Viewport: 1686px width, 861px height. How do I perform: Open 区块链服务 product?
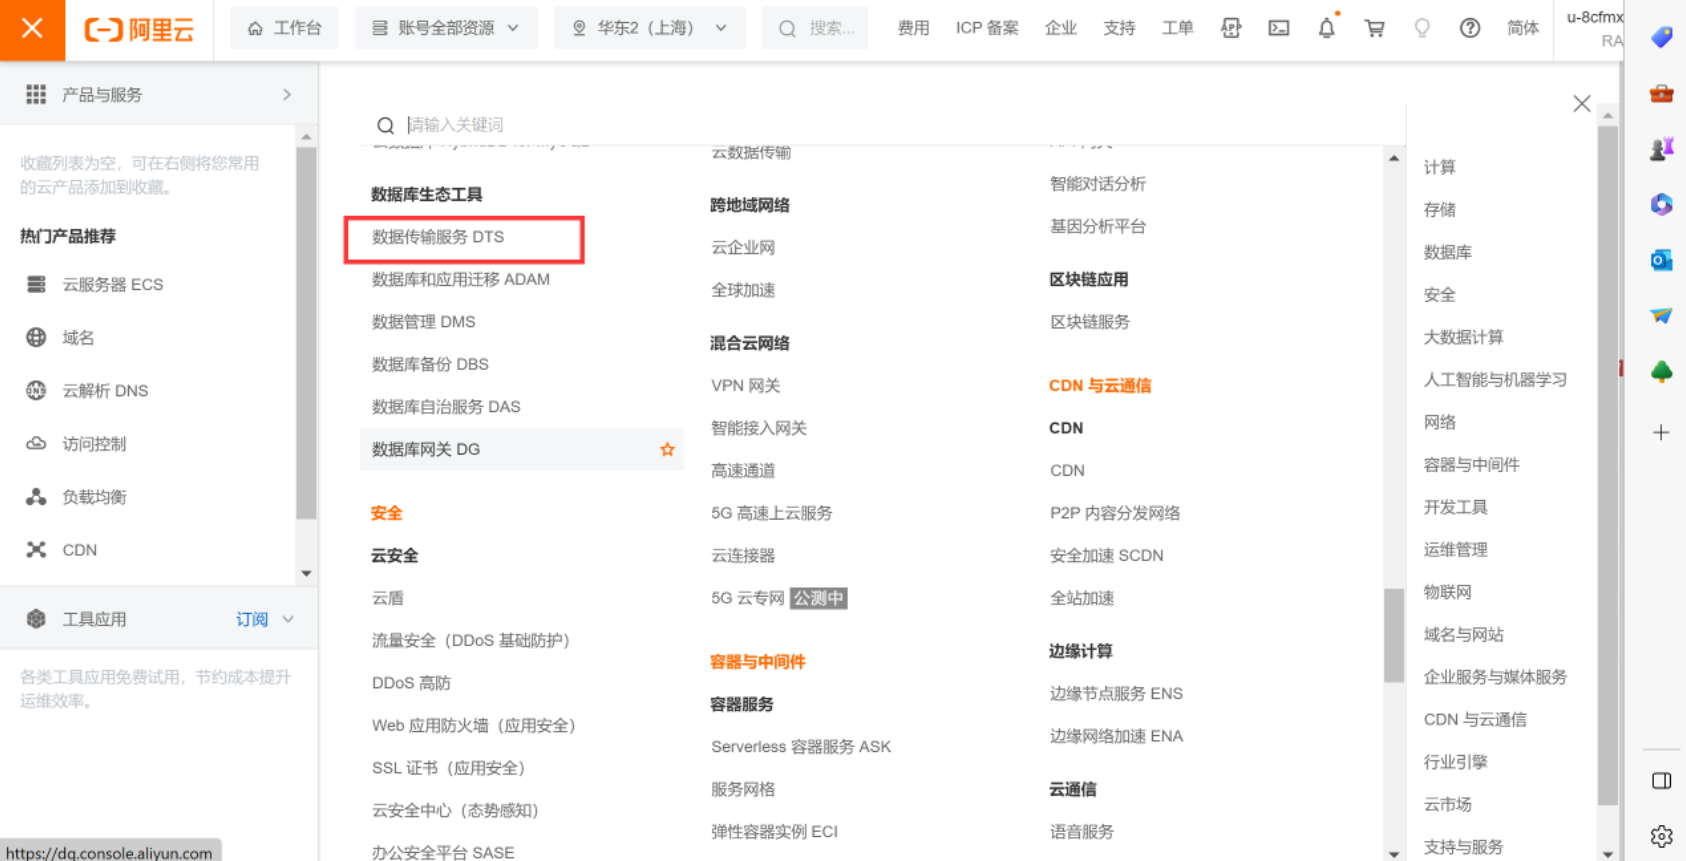click(x=1090, y=321)
